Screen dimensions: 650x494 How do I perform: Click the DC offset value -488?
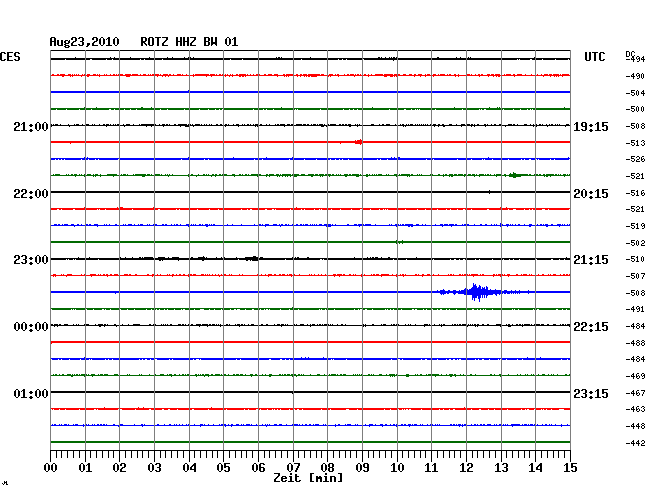635,343
